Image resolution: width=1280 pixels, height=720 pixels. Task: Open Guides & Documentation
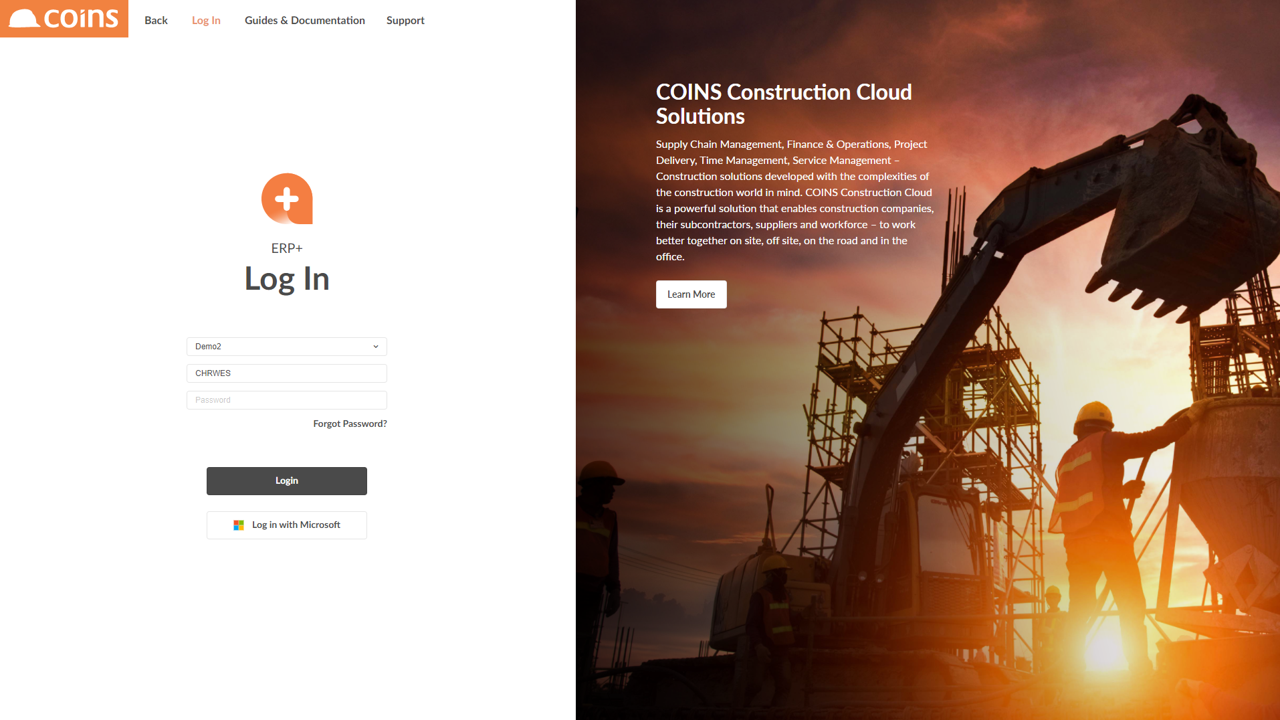pyautogui.click(x=305, y=20)
